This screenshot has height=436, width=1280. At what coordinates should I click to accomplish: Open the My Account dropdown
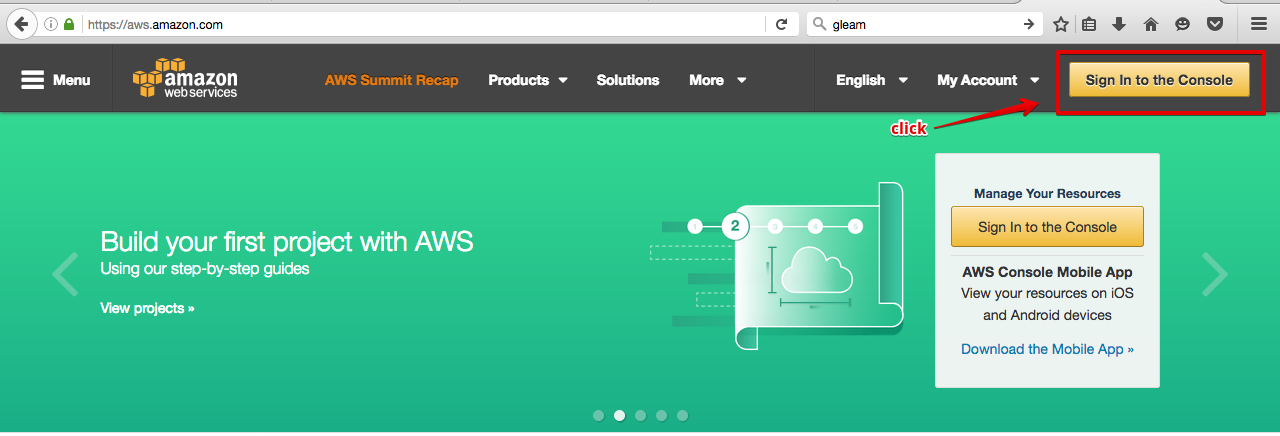(988, 80)
